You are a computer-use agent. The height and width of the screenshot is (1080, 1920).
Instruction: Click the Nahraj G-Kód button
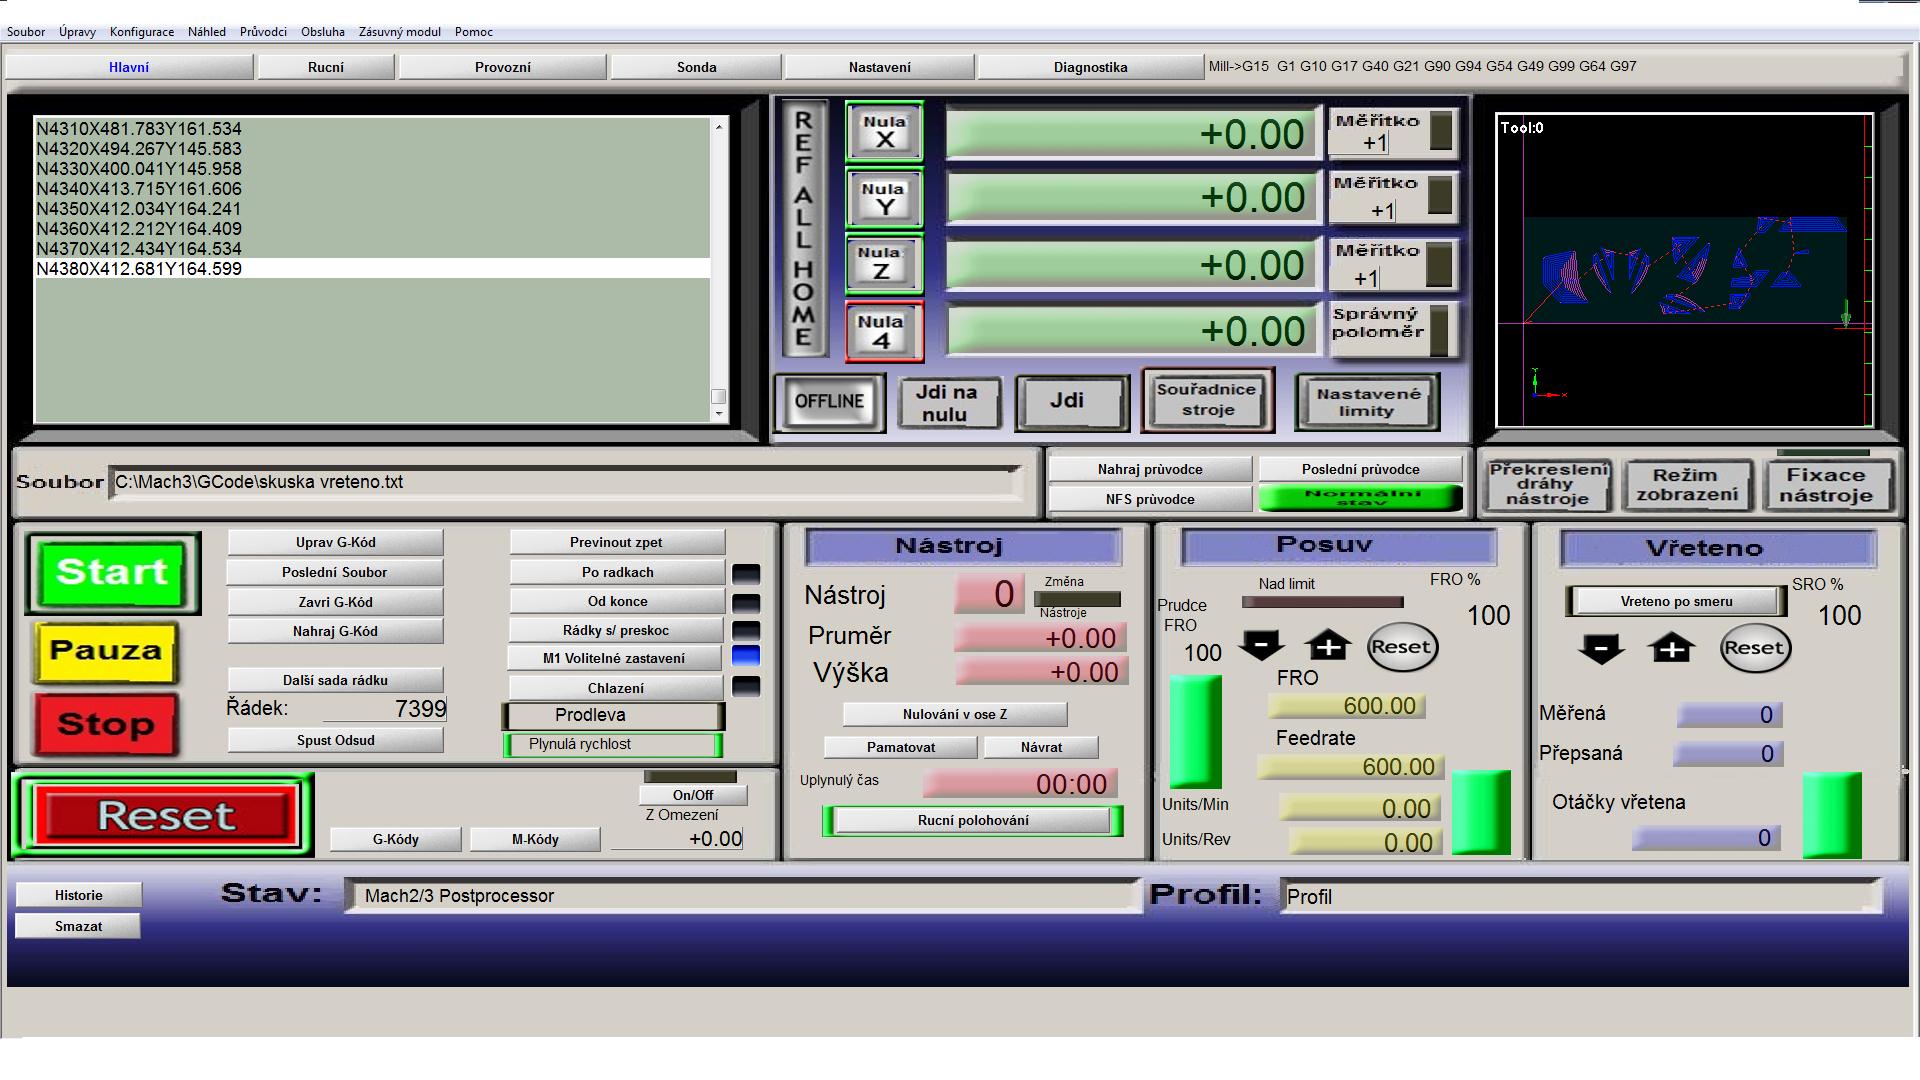click(335, 631)
